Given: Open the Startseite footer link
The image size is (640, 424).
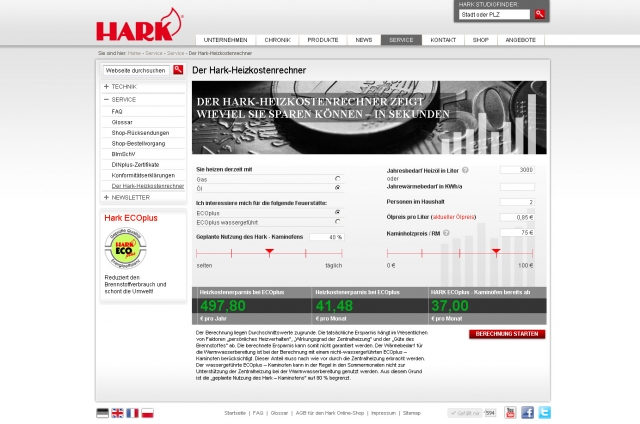Looking at the screenshot, I should point(235,413).
